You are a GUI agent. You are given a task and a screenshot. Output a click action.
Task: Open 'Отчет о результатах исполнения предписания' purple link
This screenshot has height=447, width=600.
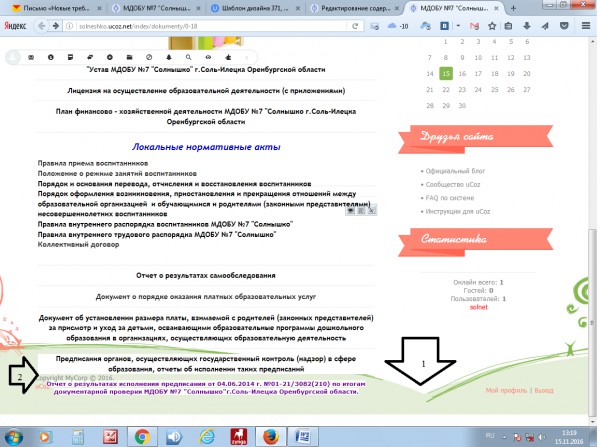206,388
